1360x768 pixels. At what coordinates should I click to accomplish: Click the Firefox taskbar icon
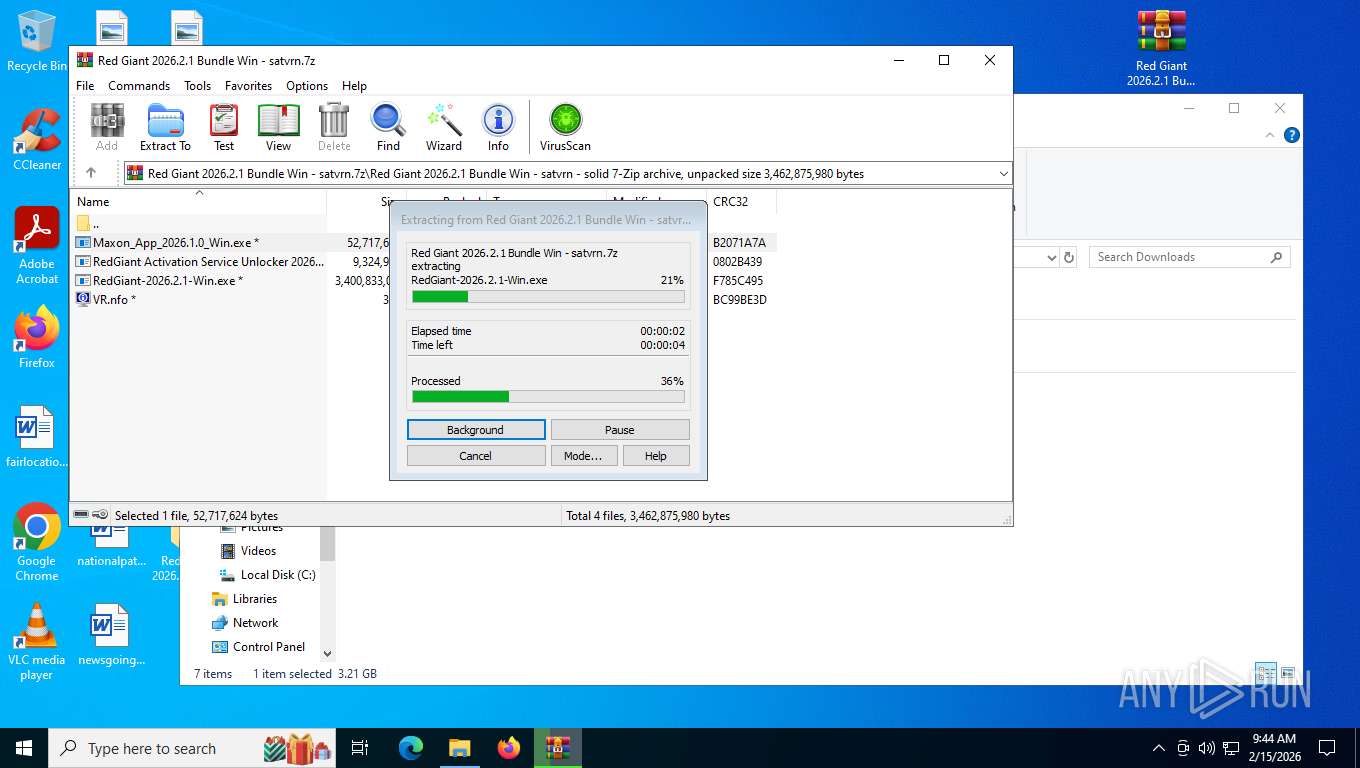[x=509, y=748]
